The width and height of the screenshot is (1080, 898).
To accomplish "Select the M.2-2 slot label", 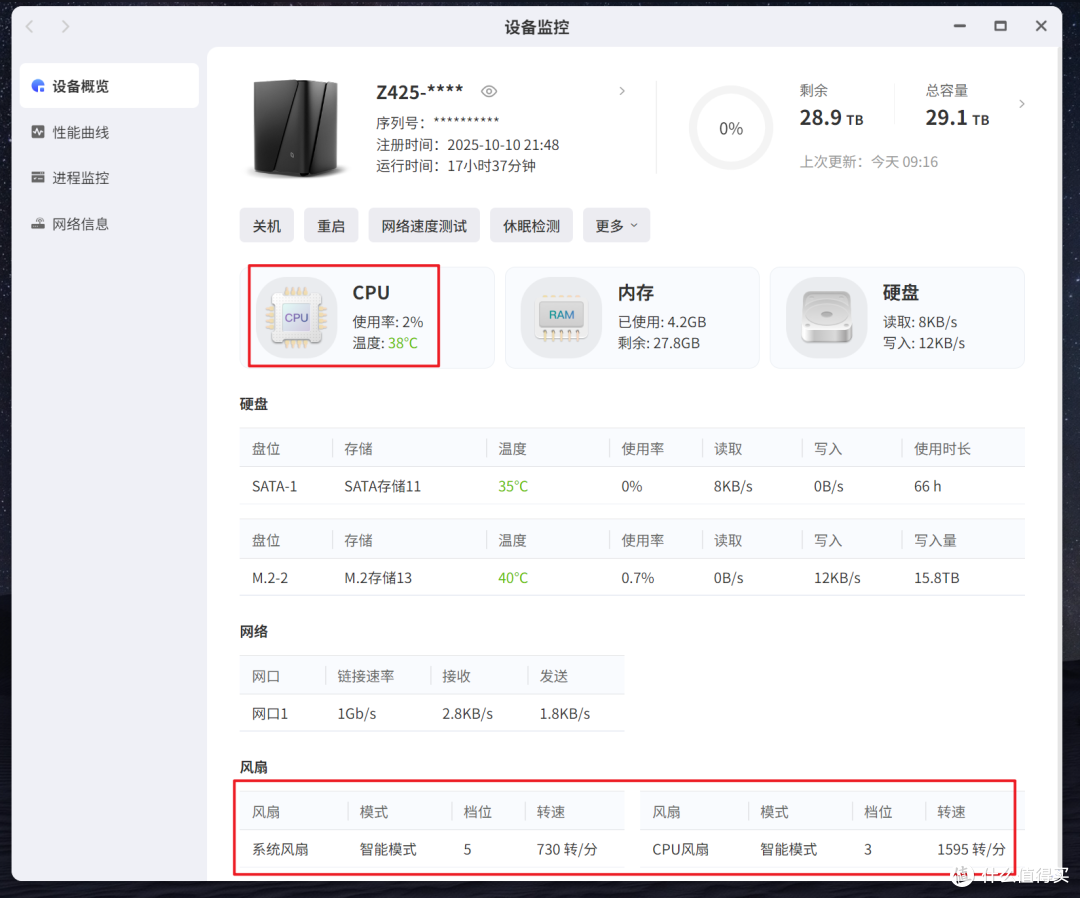I will 270,578.
